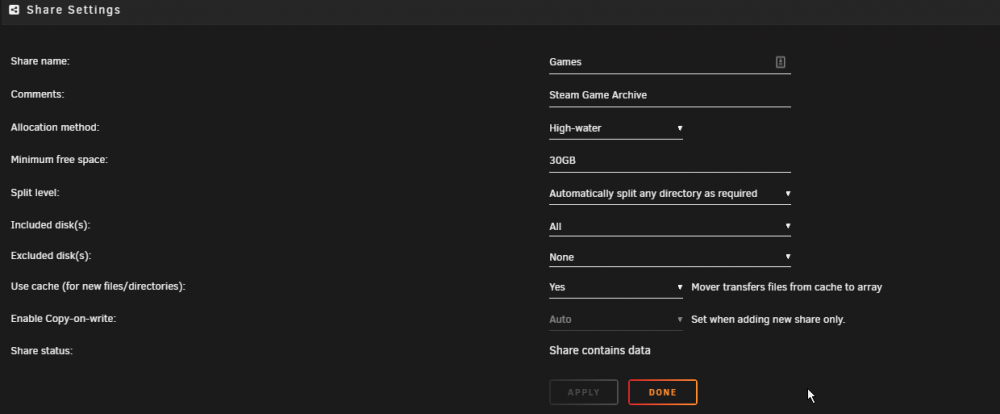Viewport: 1000px width, 414px height.
Task: Open the Use cache Yes dropdown
Action: [615, 287]
